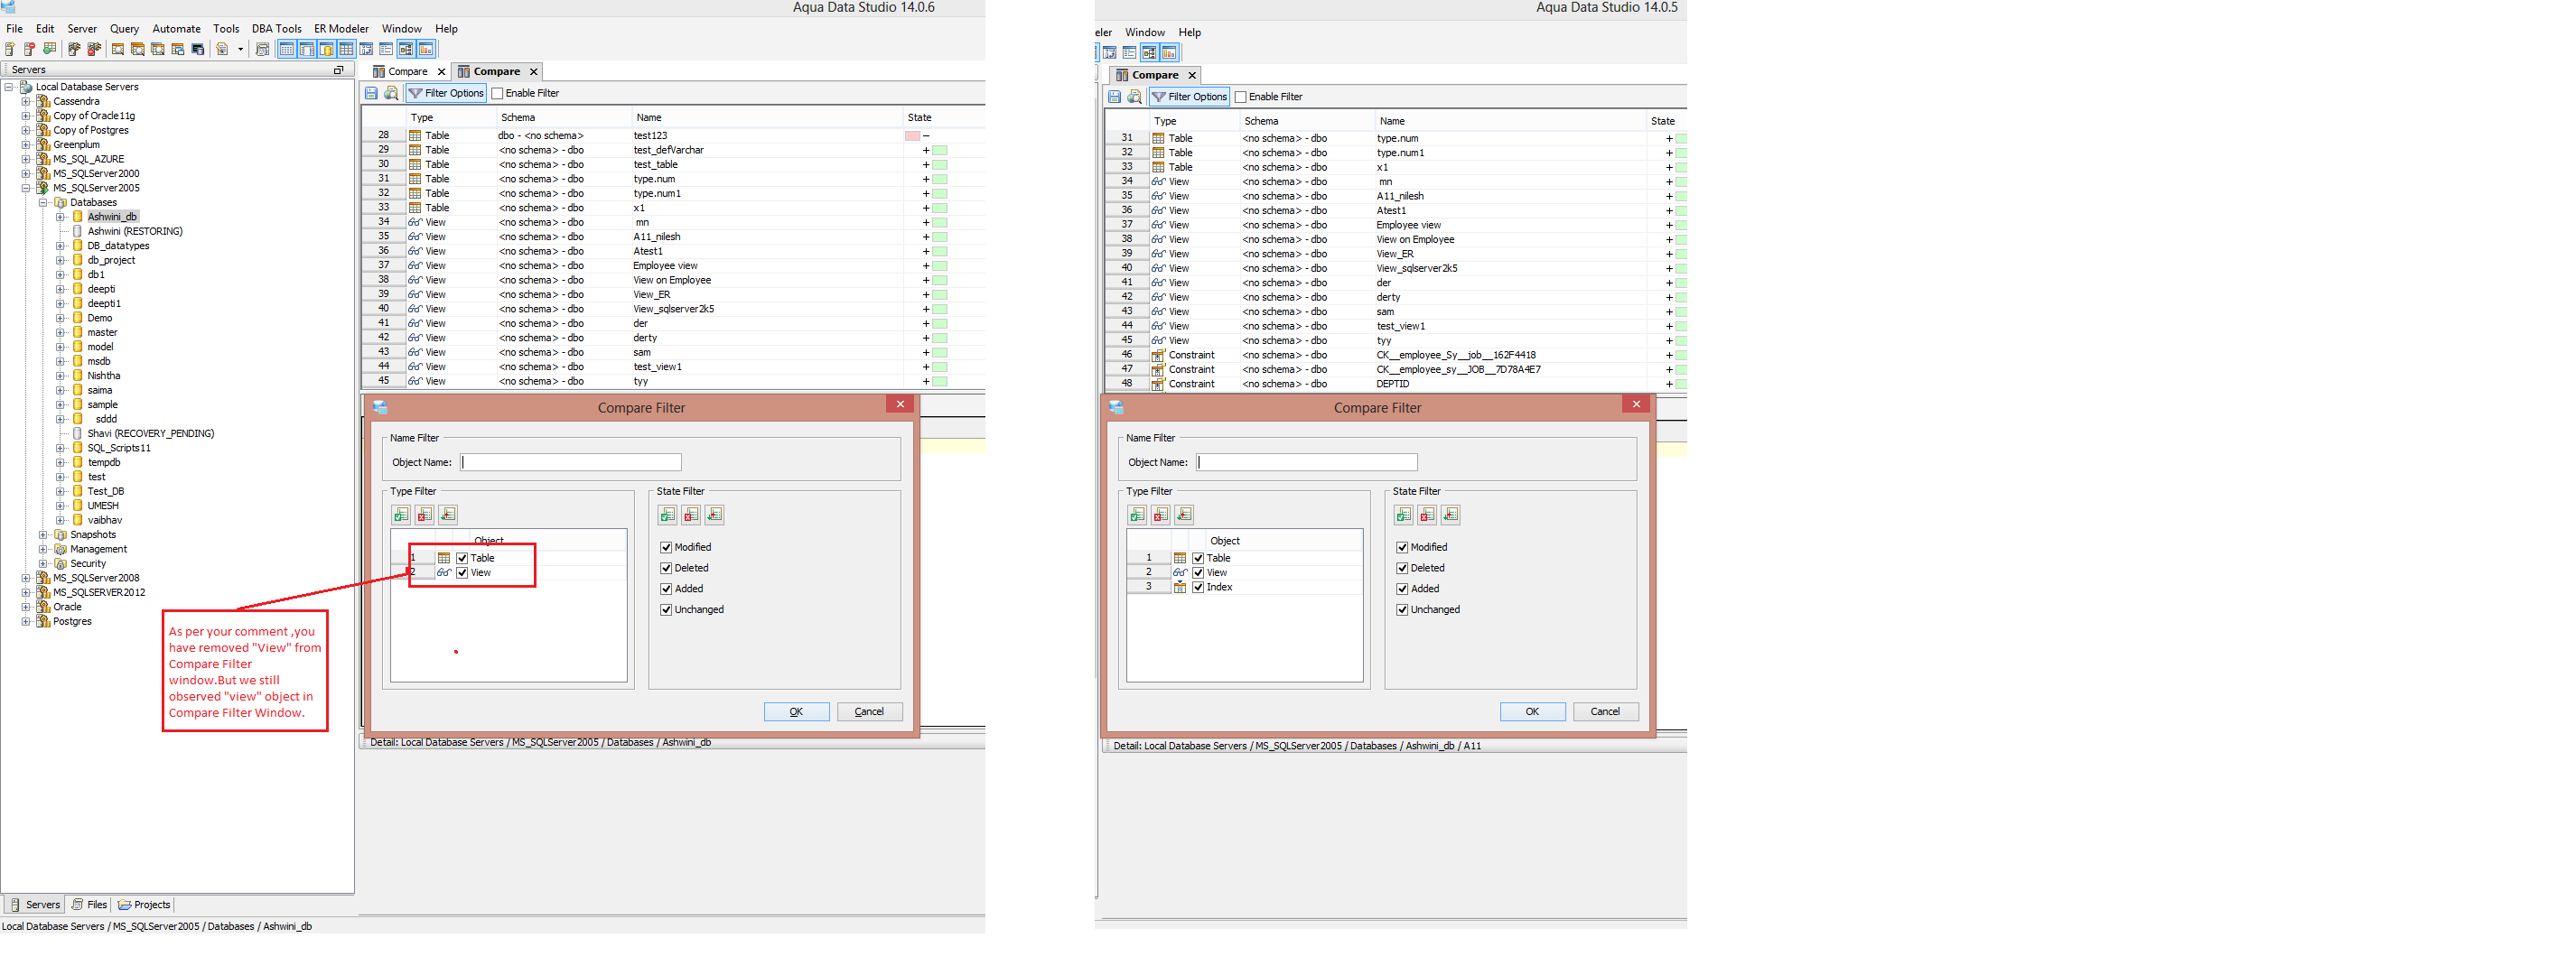
Task: Click the save icon in left Compare toolbar
Action: point(371,93)
